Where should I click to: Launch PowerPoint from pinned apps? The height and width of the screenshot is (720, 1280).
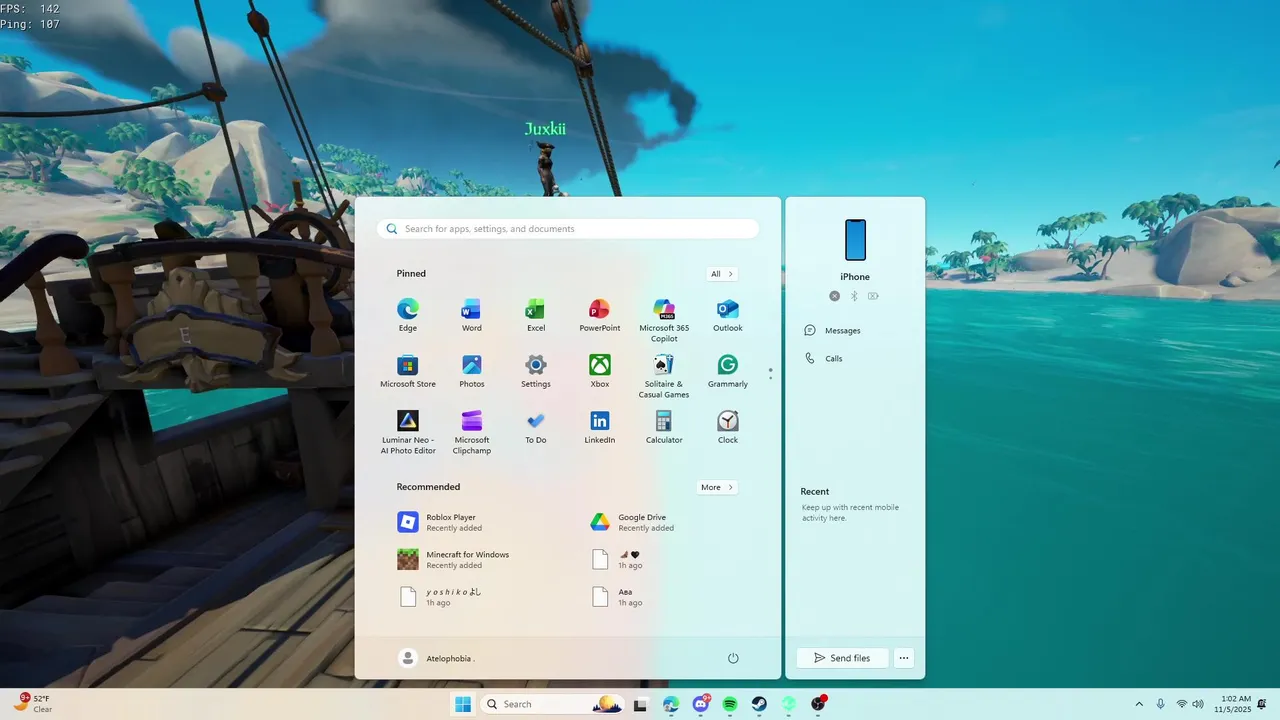(x=600, y=315)
